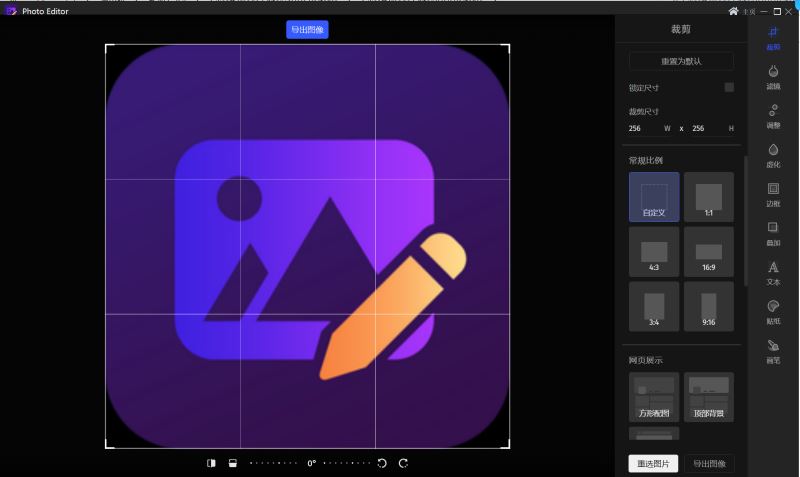
Task: Click the 裁剪 panel title
Action: pyautogui.click(x=681, y=30)
